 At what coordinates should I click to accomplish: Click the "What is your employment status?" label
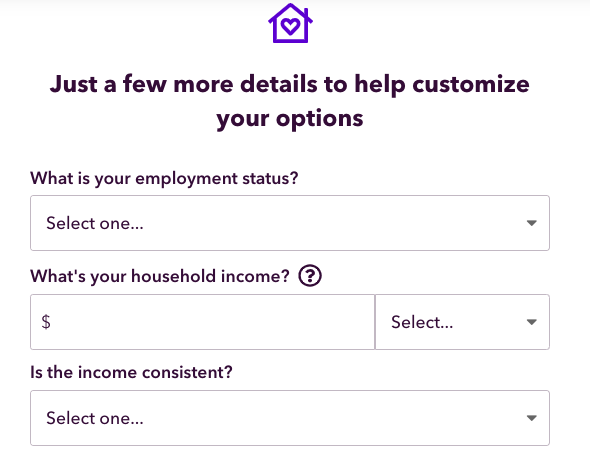pyautogui.click(x=164, y=178)
